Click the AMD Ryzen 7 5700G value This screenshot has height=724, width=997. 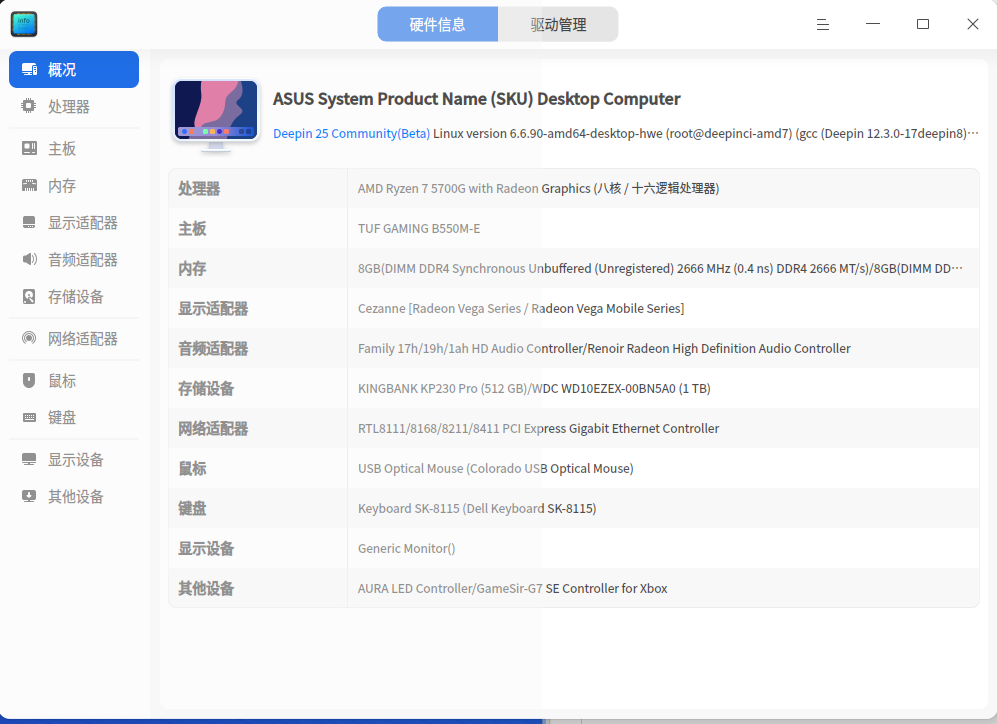(x=538, y=188)
